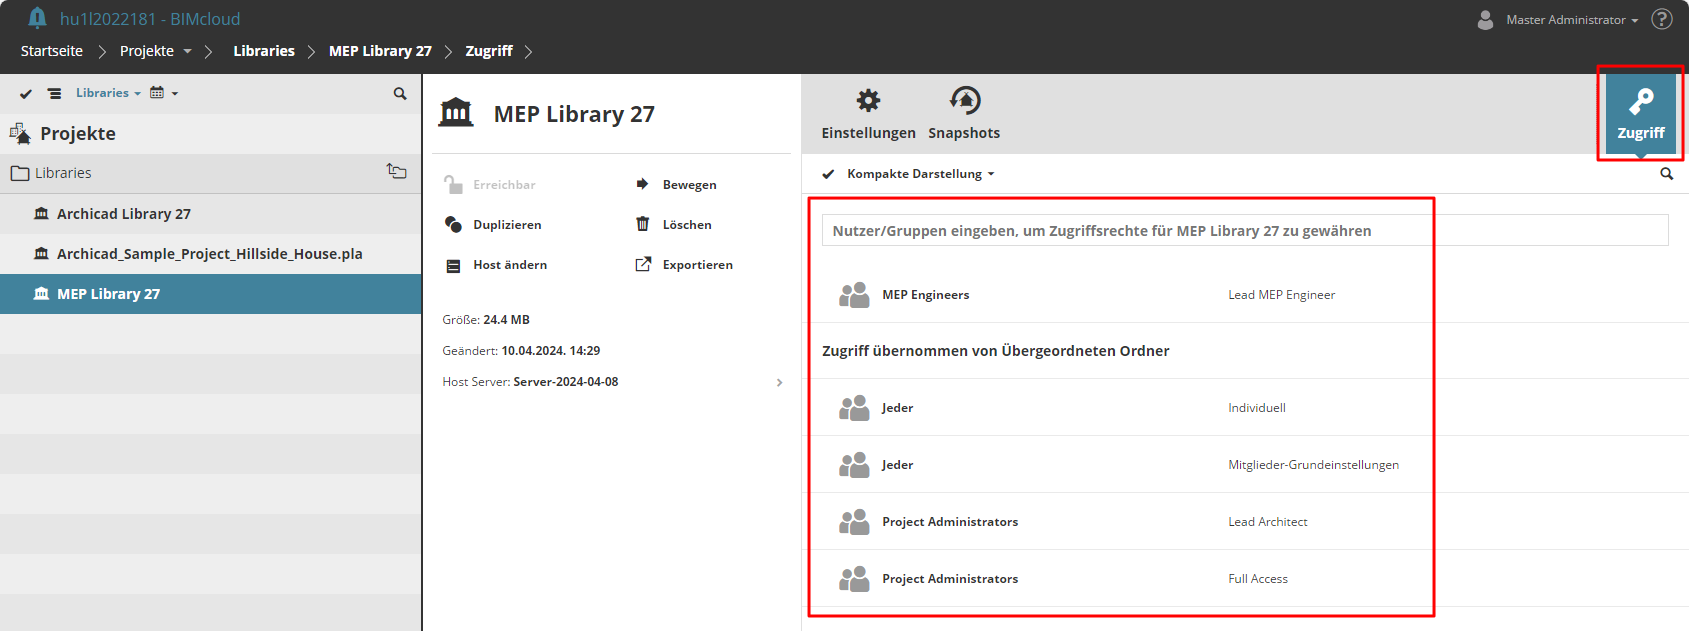Open the Zugriff key tab
Viewport: 1689px width, 631px height.
1640,112
